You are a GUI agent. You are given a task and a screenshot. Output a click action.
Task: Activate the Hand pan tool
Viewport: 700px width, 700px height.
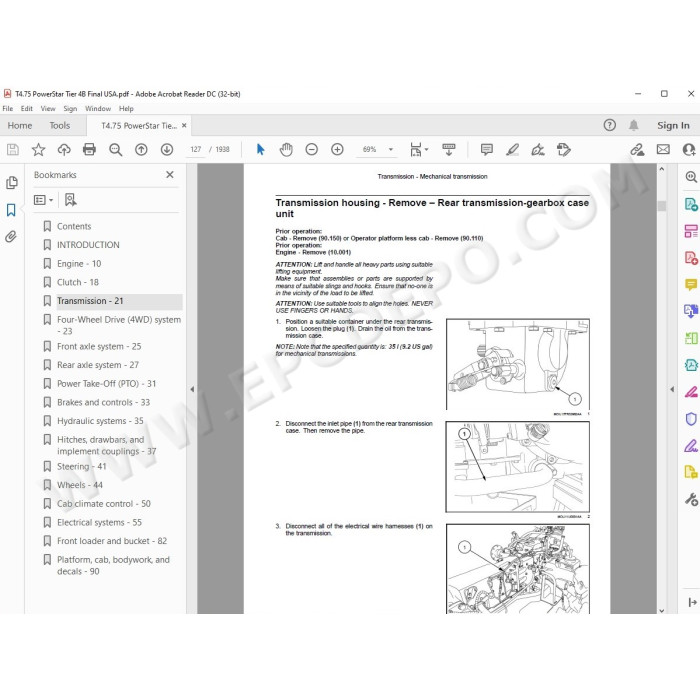286,150
